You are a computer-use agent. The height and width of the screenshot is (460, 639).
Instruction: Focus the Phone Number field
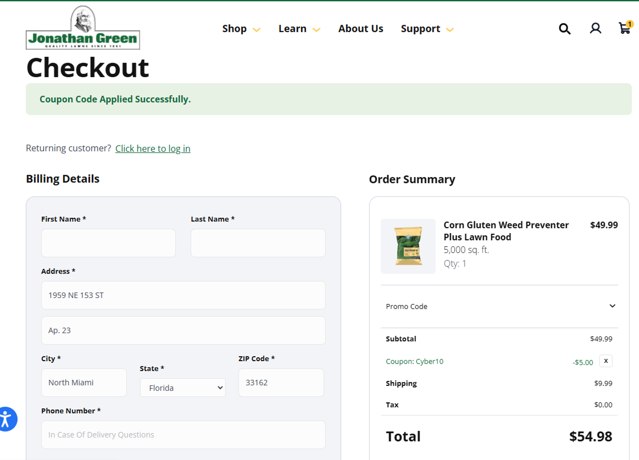pyautogui.click(x=183, y=435)
